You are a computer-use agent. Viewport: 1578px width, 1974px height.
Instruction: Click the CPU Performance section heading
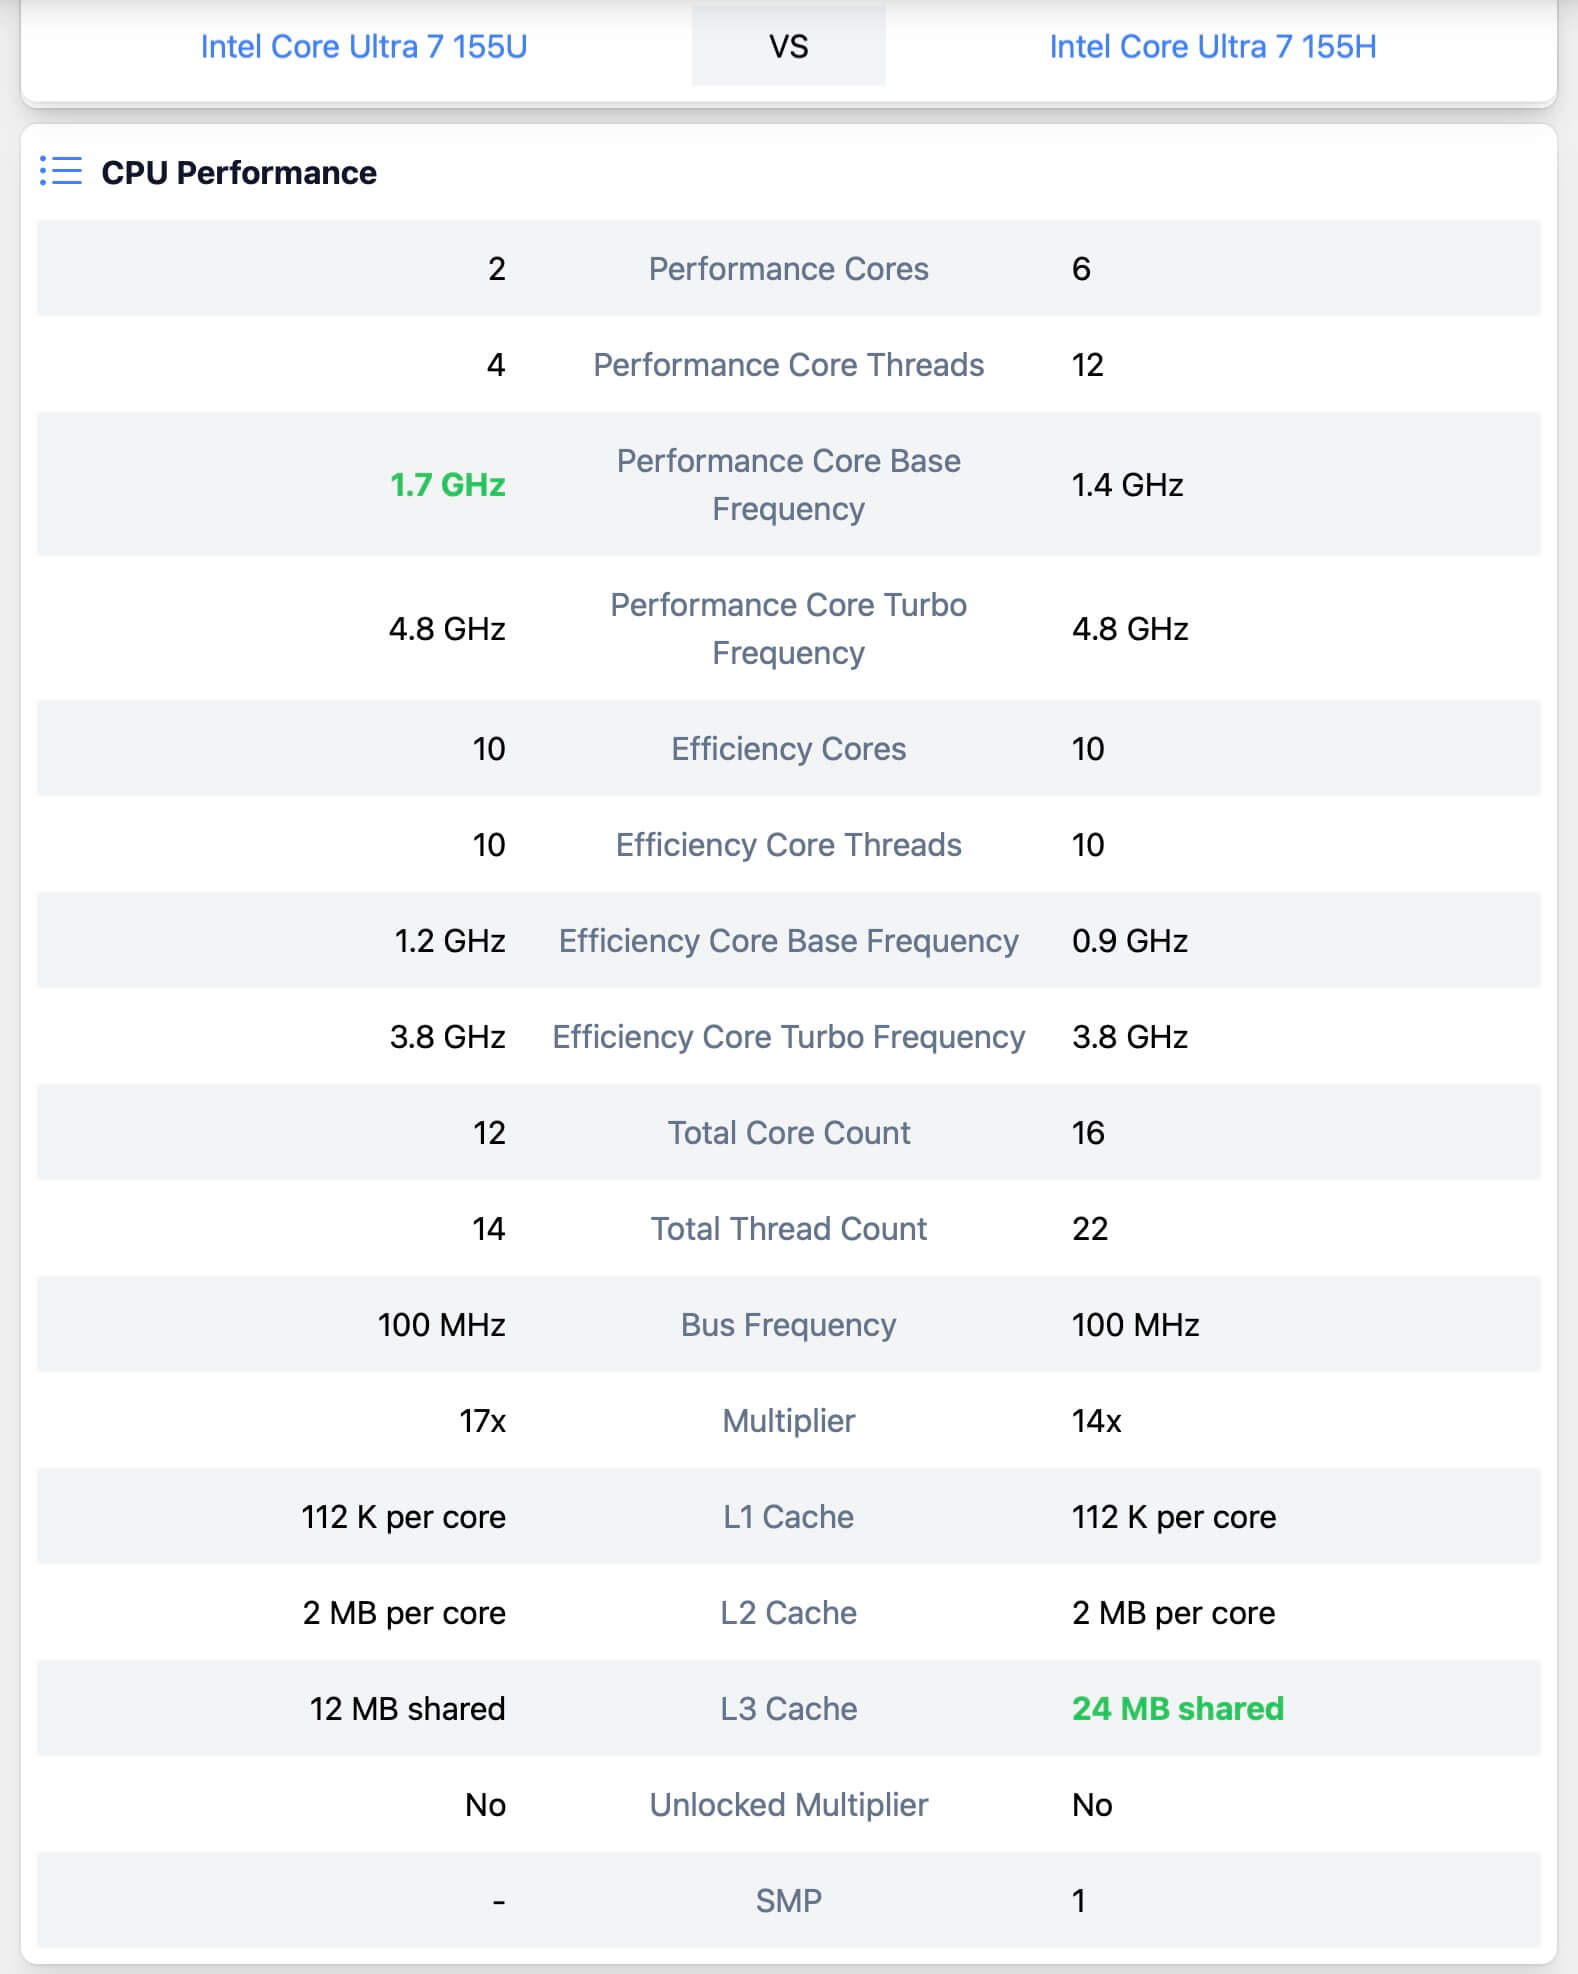point(239,173)
